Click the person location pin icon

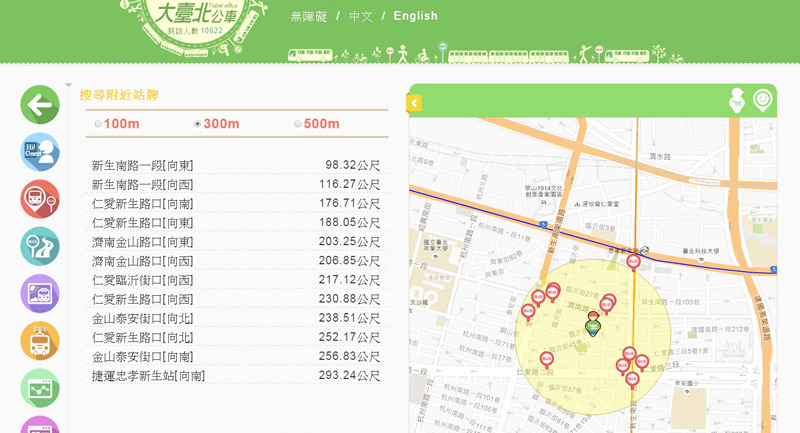point(737,101)
